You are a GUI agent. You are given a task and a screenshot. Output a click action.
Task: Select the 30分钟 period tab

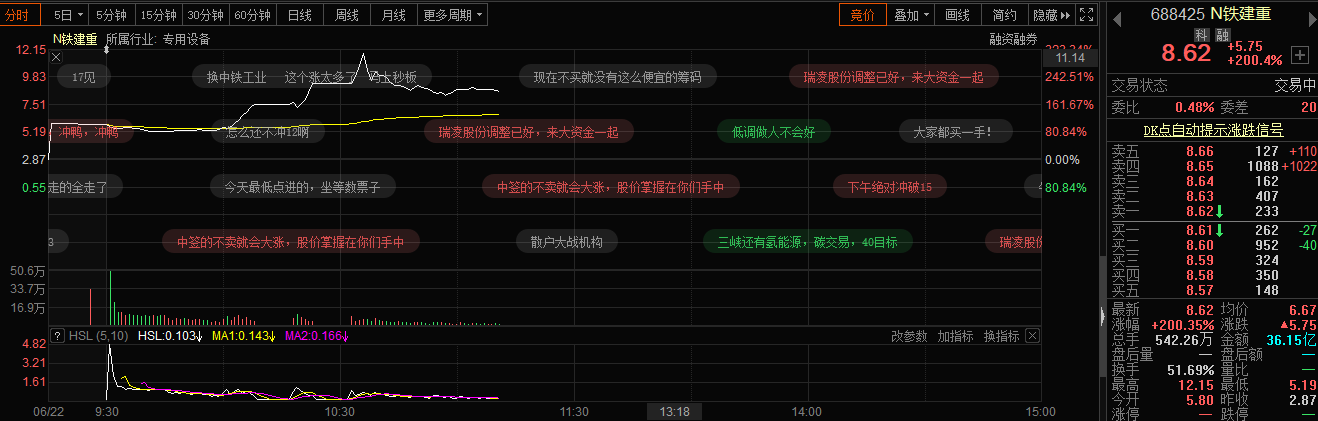[205, 15]
